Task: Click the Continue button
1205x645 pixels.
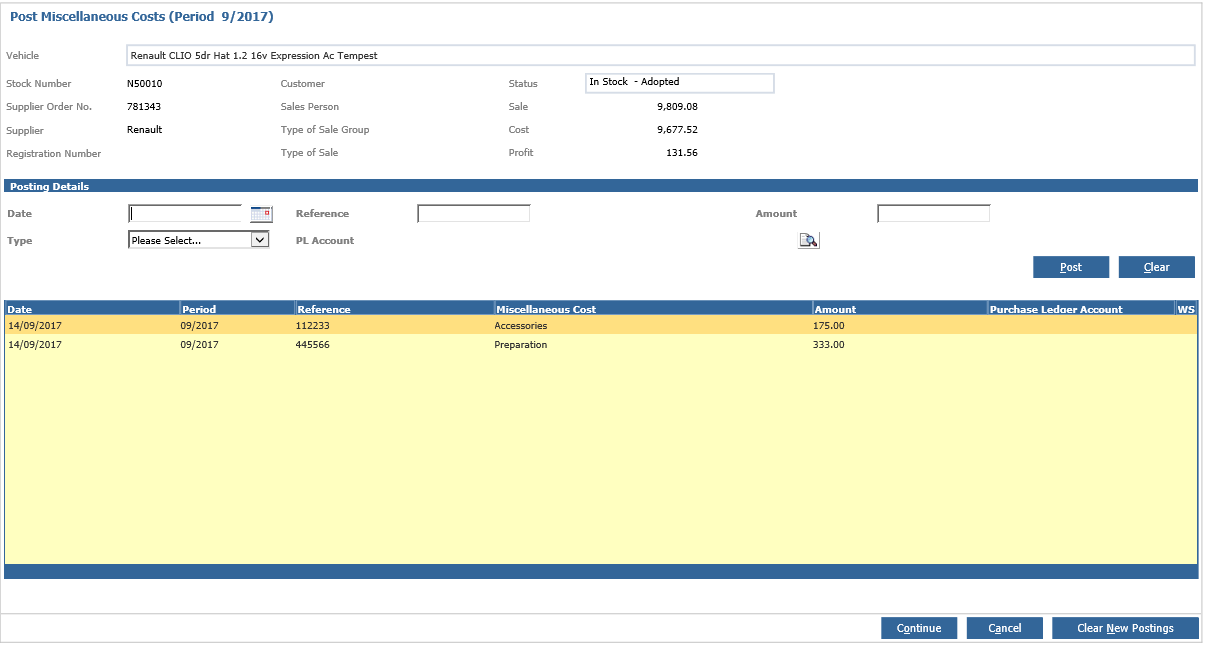Action: (919, 628)
